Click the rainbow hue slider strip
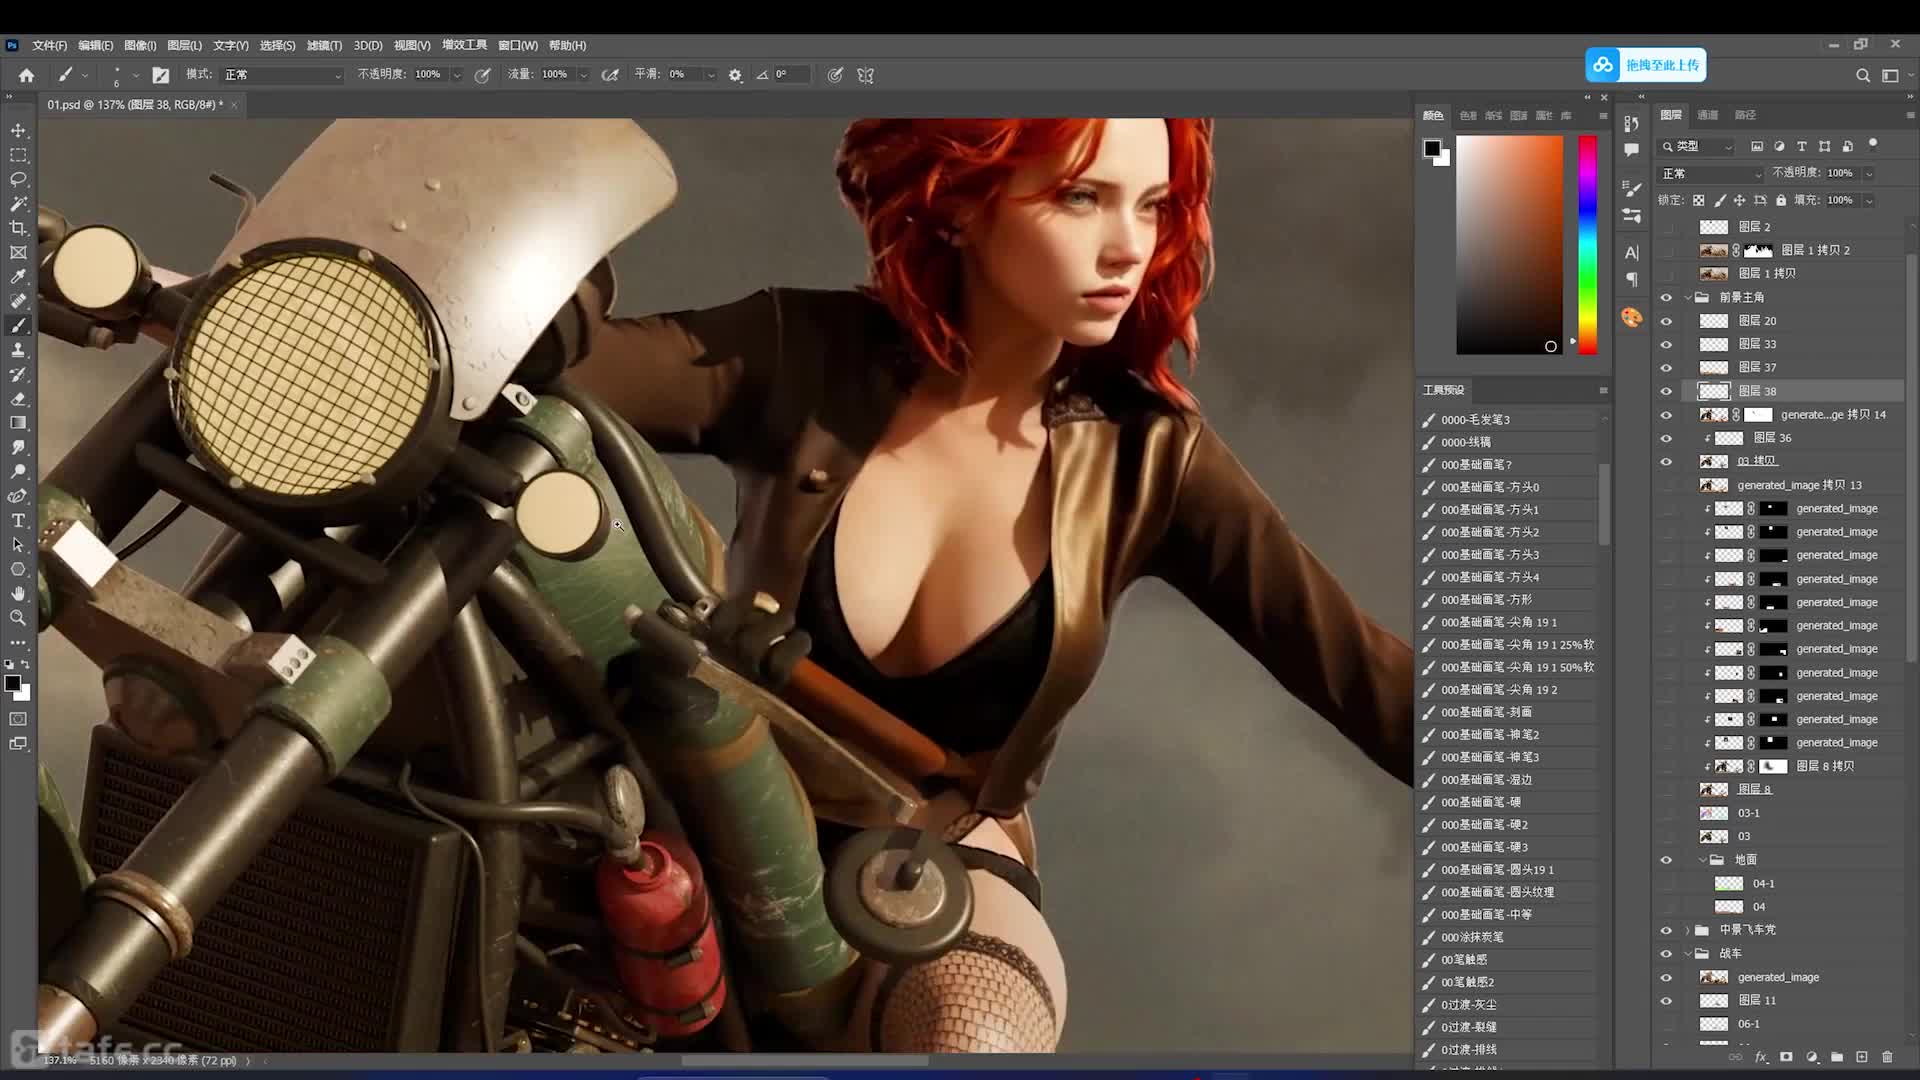The image size is (1920, 1080). pos(1588,245)
